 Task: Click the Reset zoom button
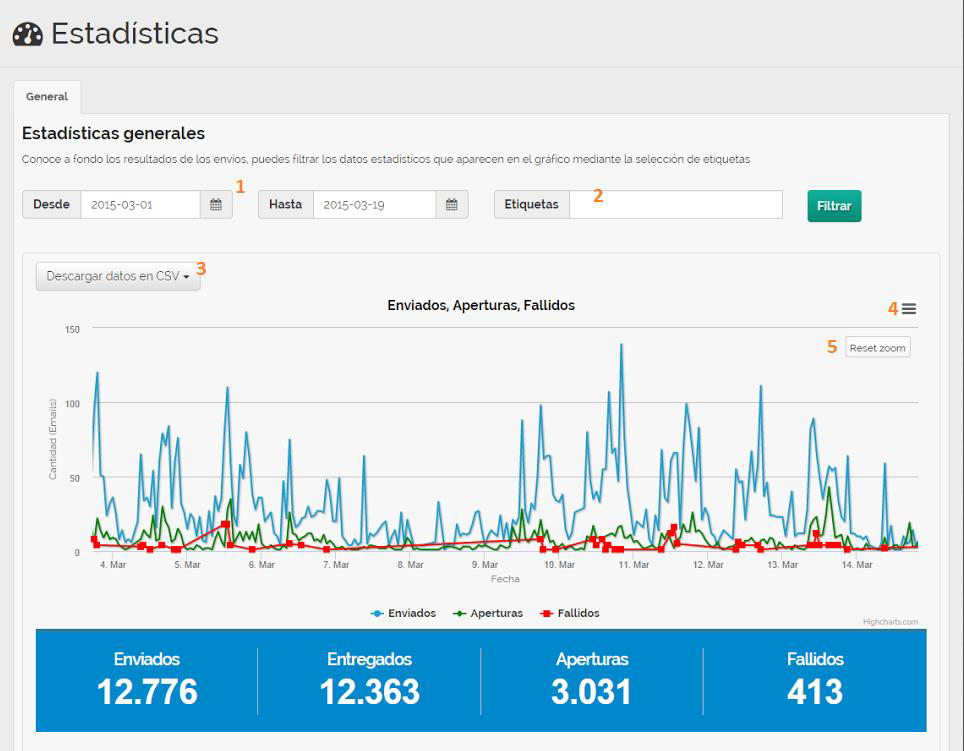click(x=877, y=348)
